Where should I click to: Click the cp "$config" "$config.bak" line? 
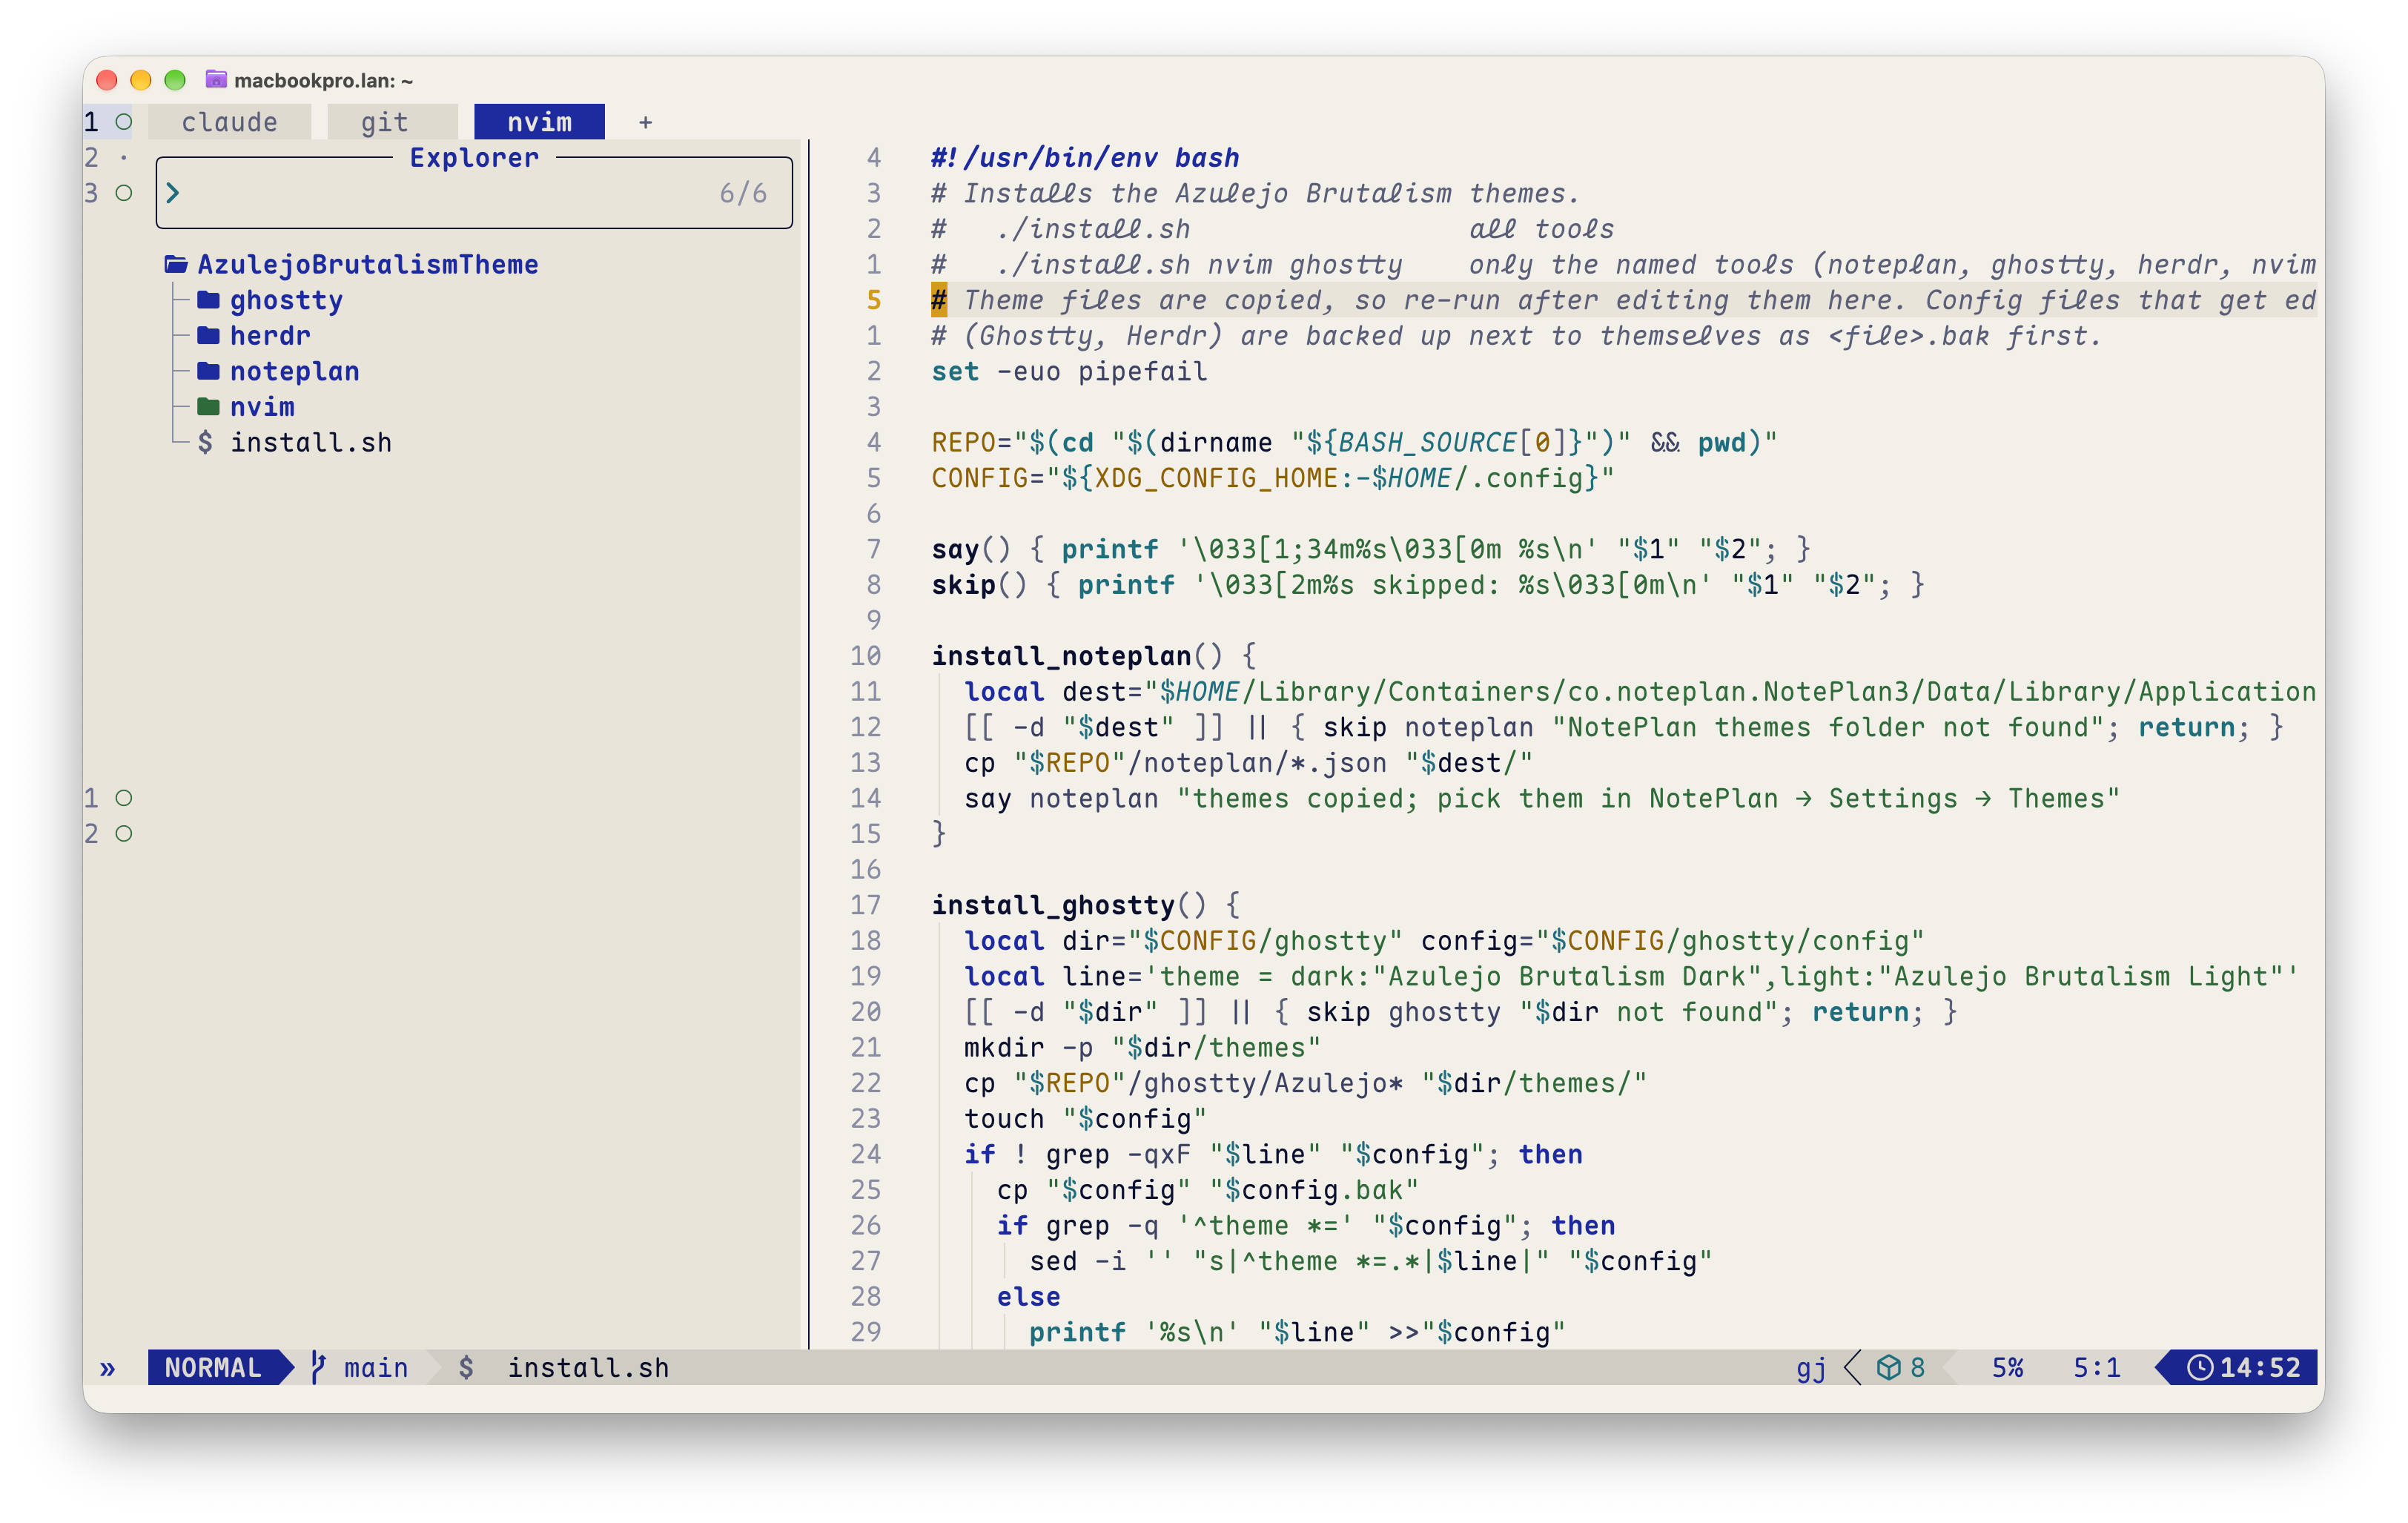pos(1207,1189)
